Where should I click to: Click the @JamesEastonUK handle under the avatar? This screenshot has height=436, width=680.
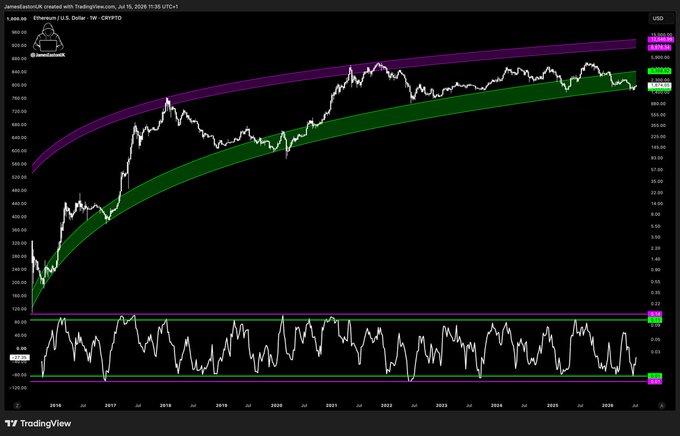coord(48,55)
